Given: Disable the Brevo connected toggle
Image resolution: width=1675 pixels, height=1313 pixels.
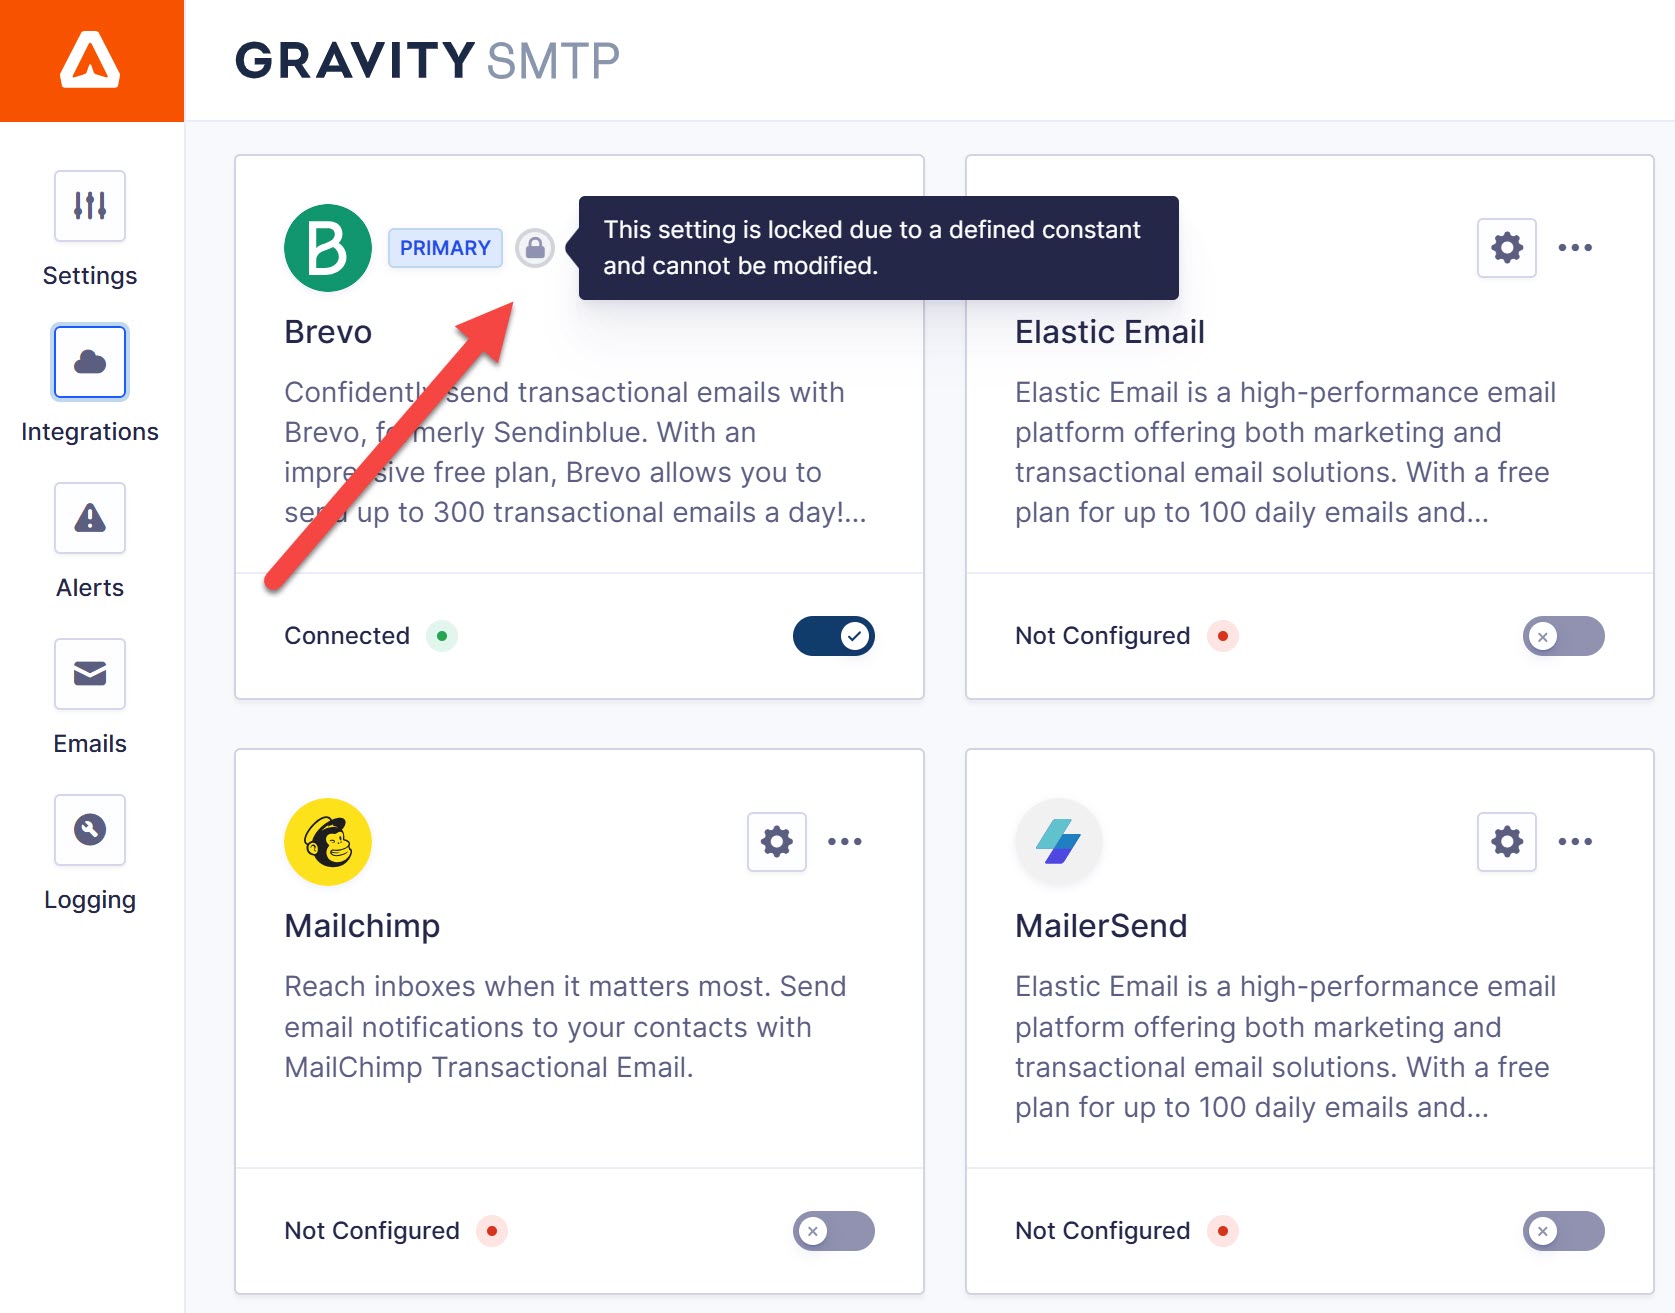Looking at the screenshot, I should [834, 636].
